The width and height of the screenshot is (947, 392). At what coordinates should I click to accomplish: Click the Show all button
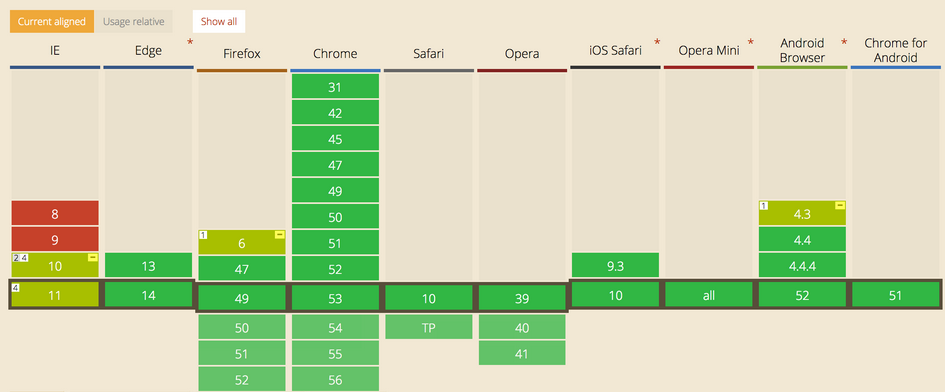[219, 21]
